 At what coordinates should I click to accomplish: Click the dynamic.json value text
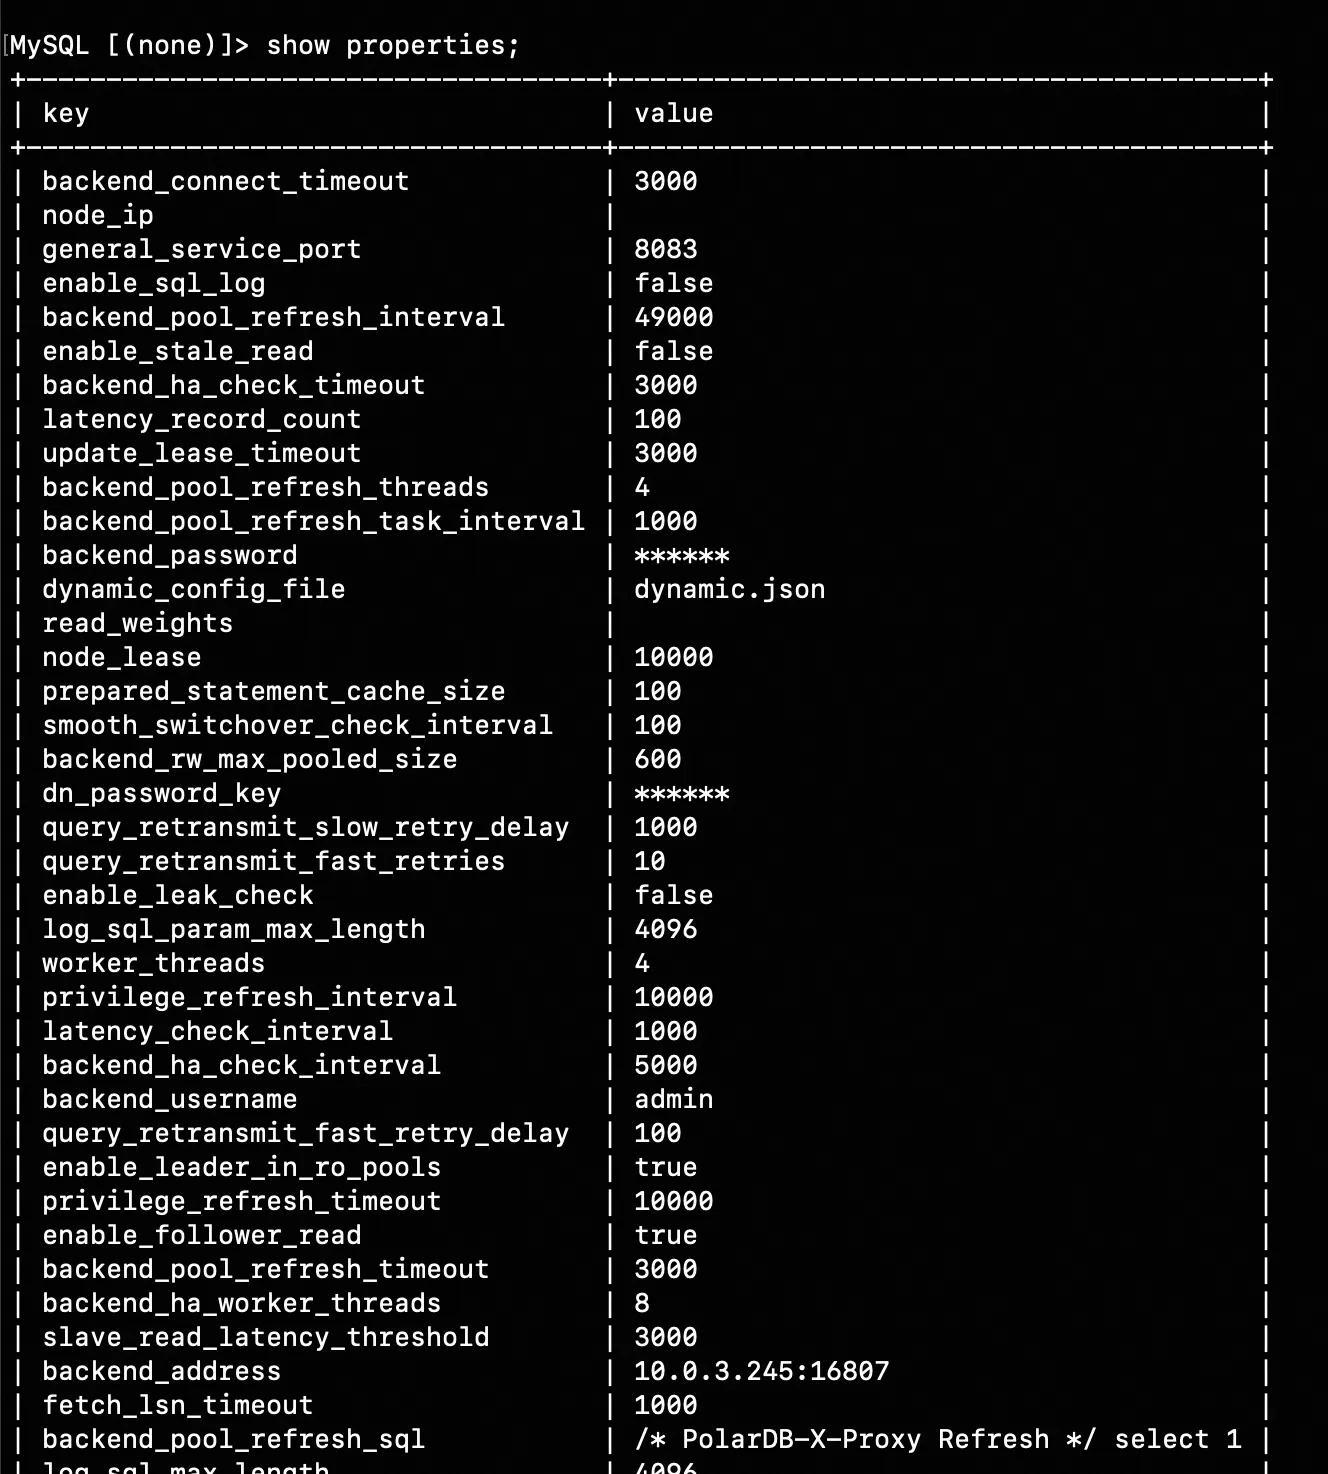(x=729, y=590)
